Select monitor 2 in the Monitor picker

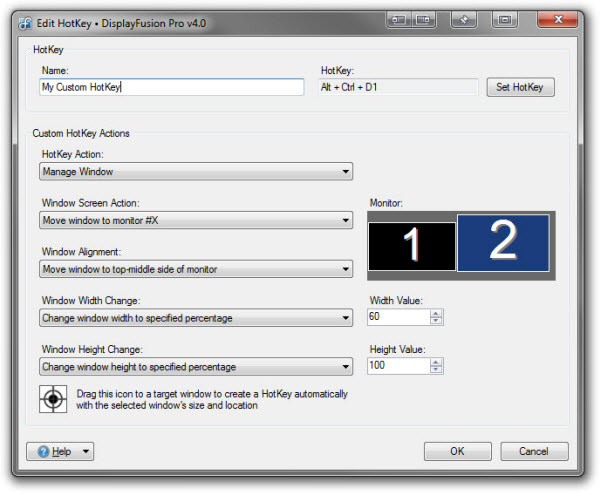[502, 243]
